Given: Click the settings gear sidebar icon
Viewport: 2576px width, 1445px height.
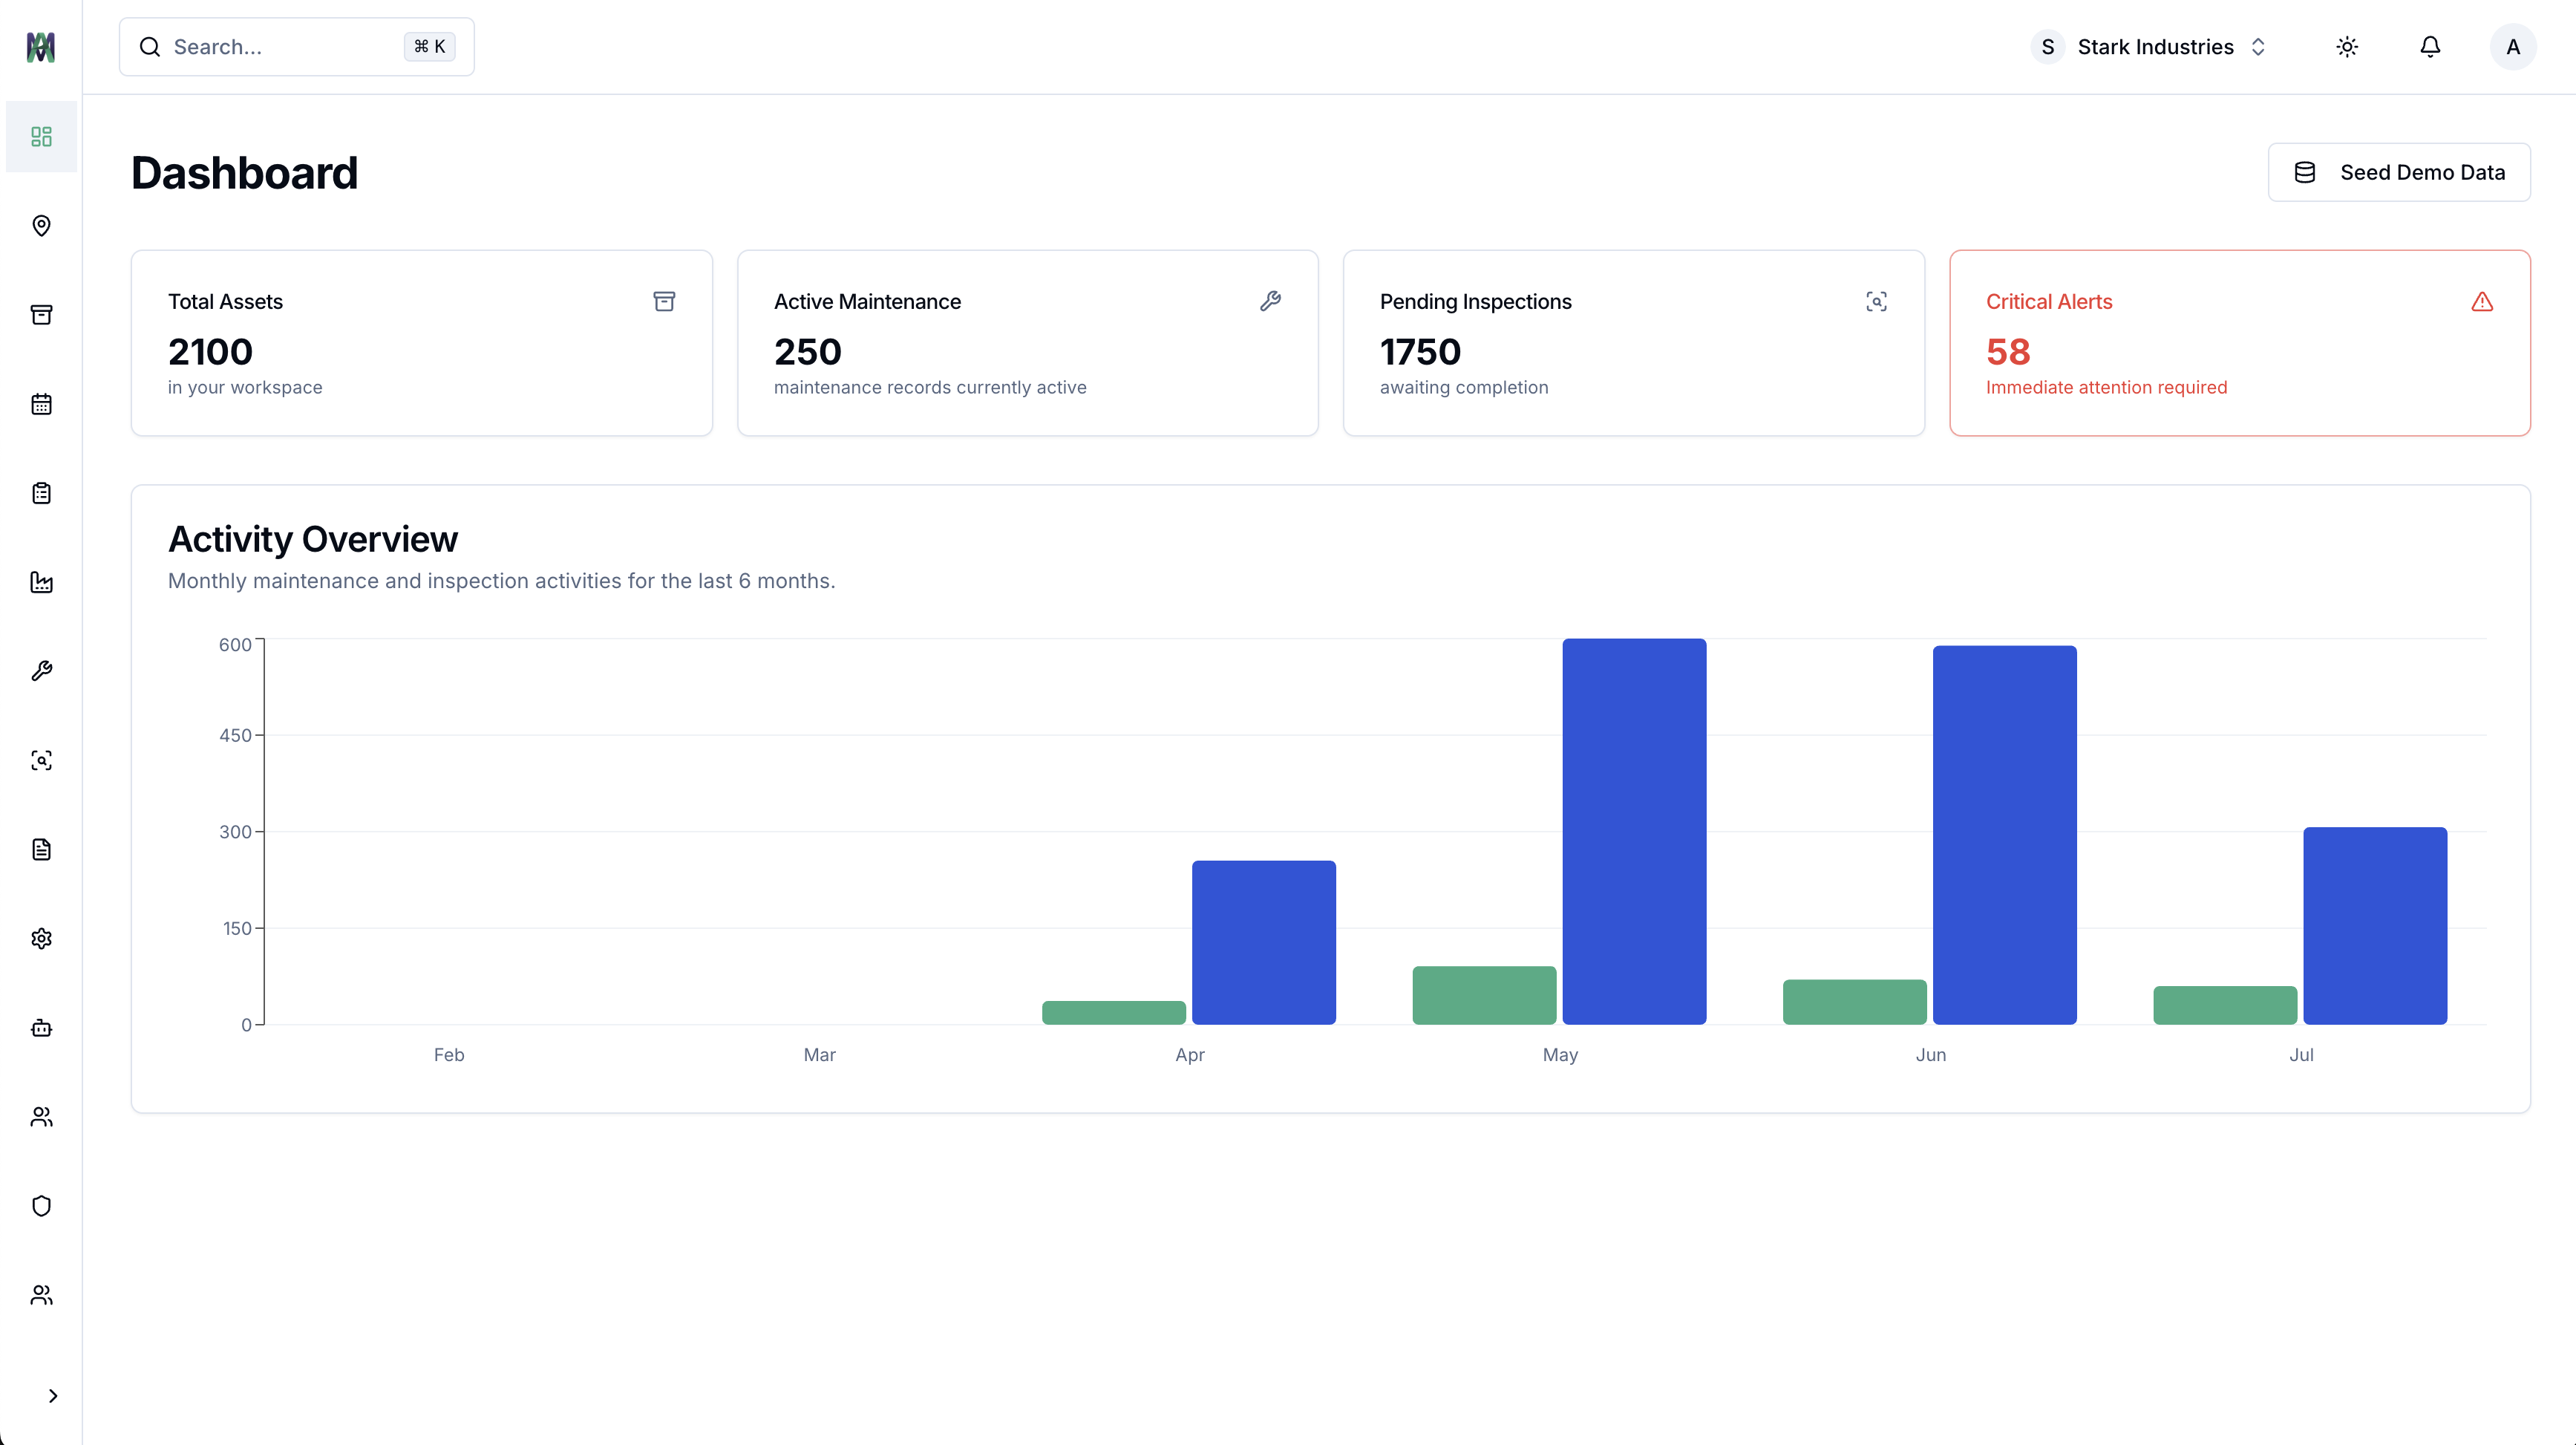Looking at the screenshot, I should pos(41,938).
